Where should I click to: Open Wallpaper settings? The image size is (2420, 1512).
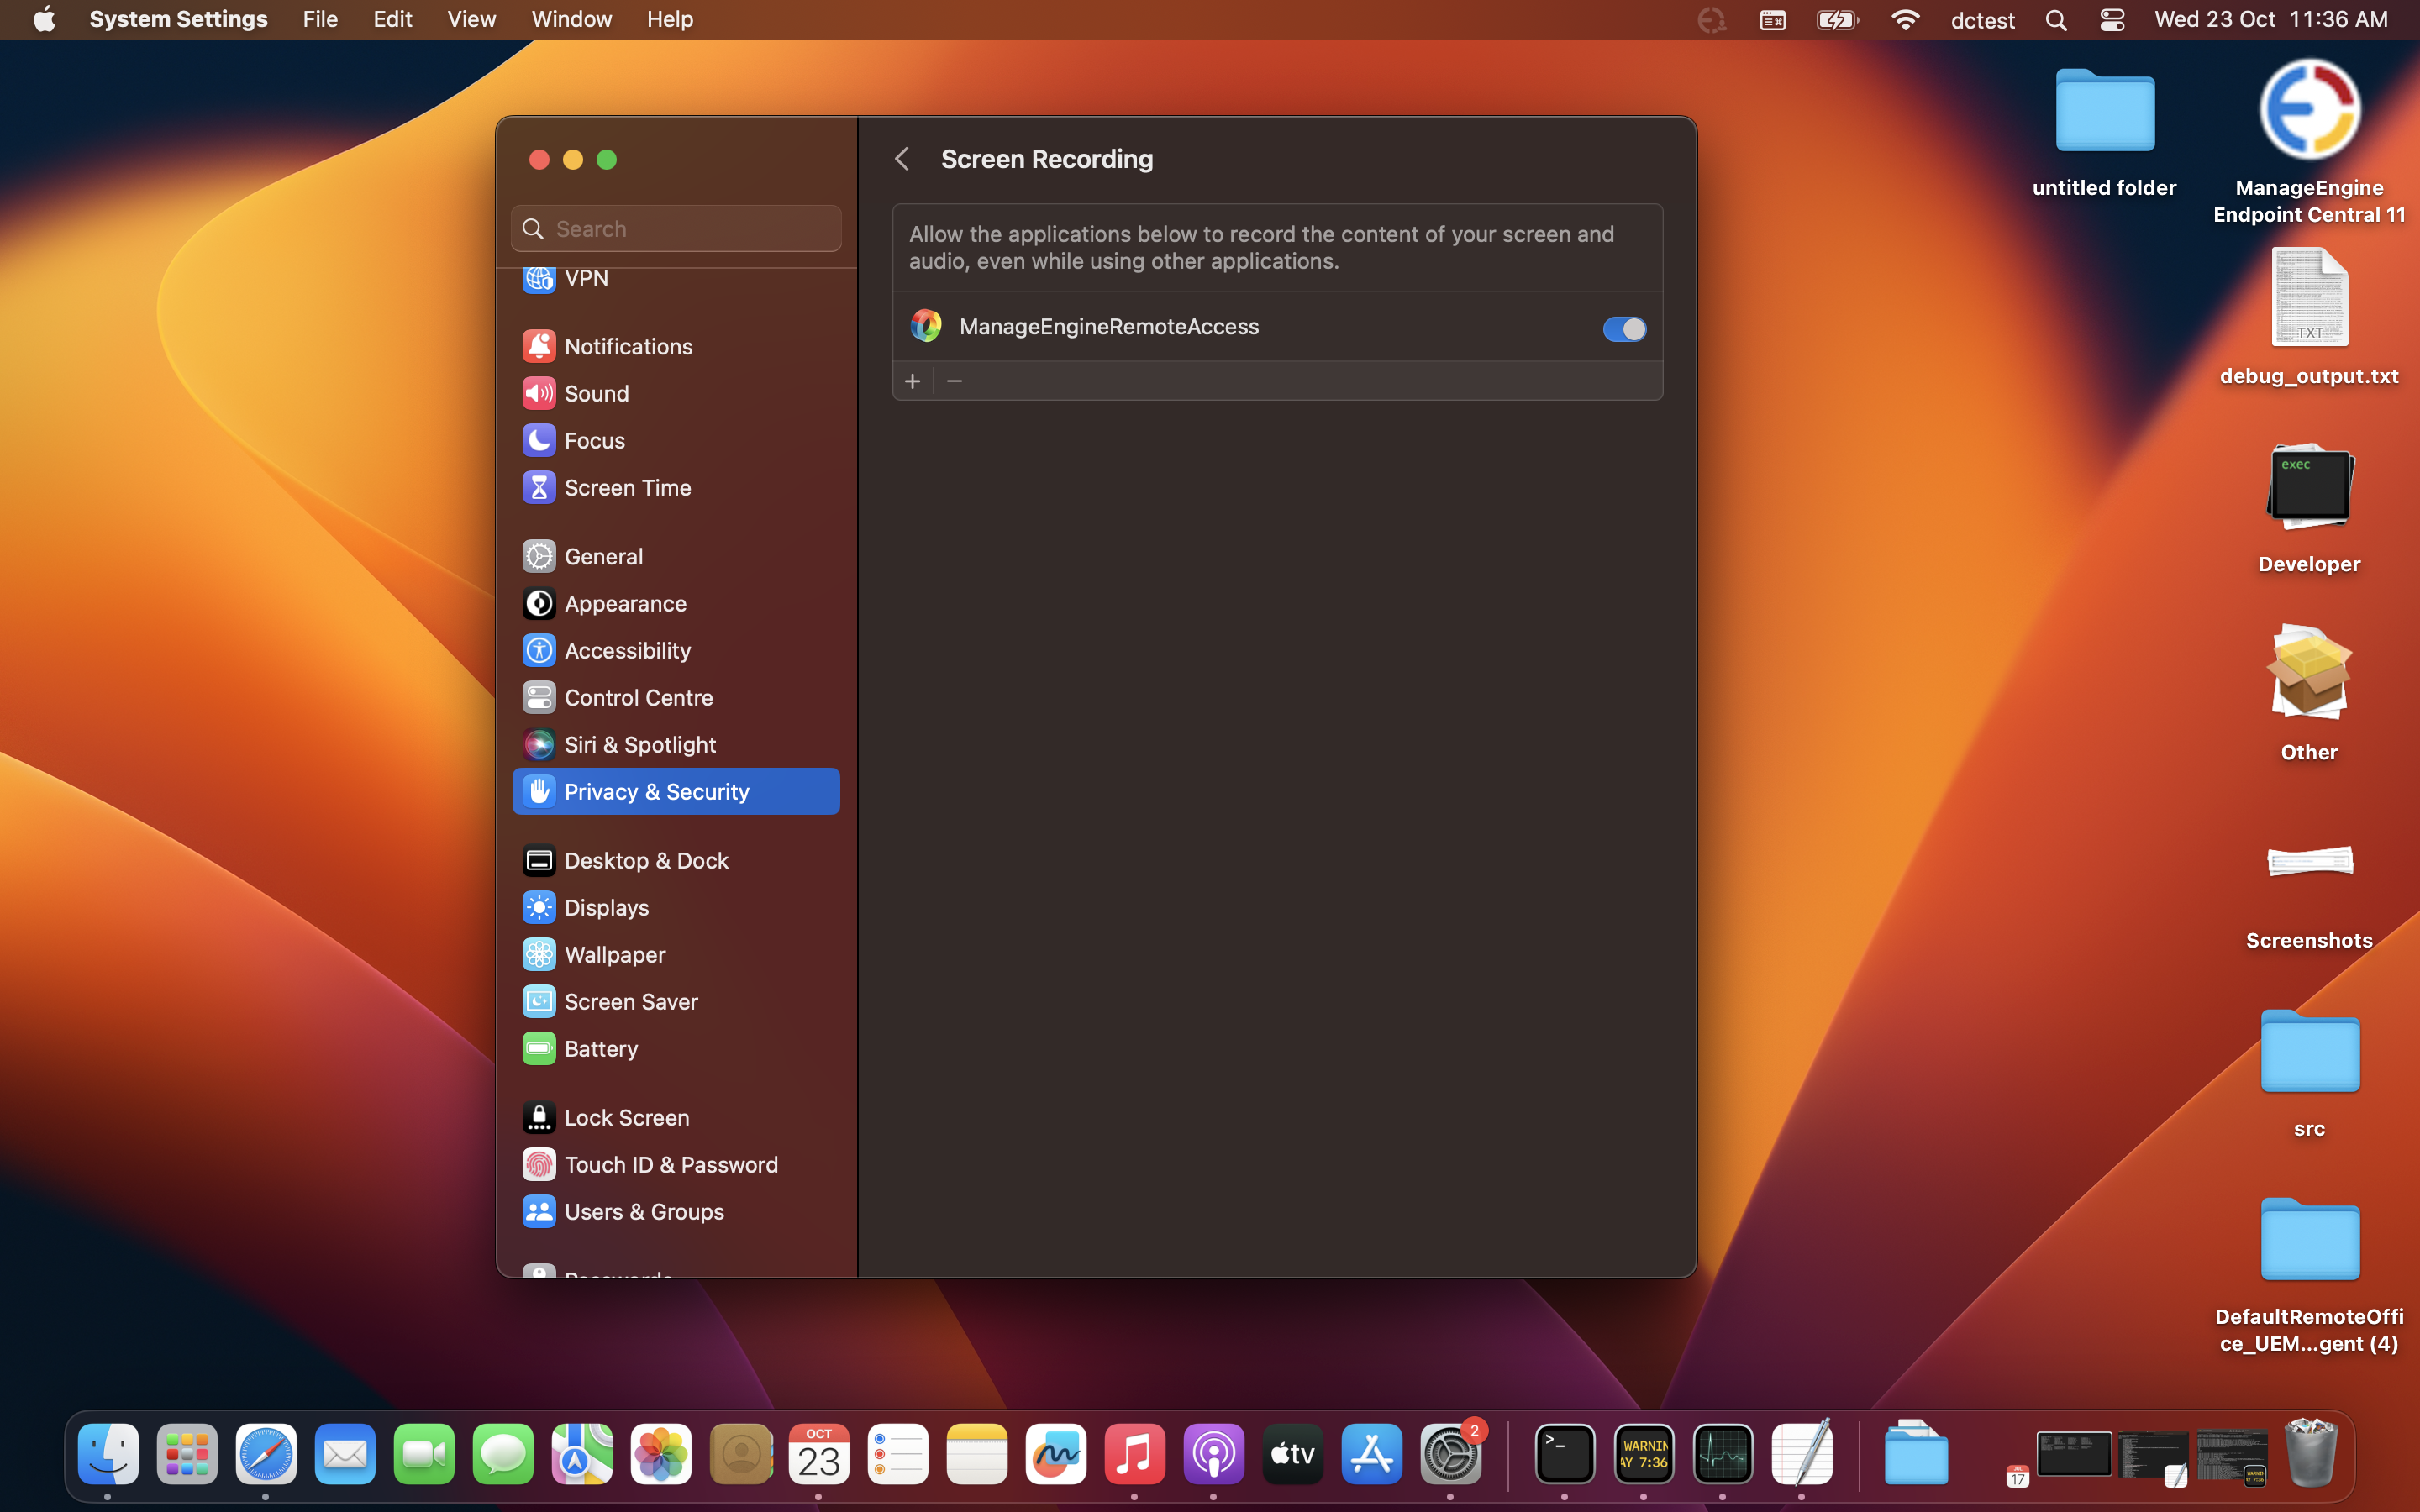click(616, 954)
